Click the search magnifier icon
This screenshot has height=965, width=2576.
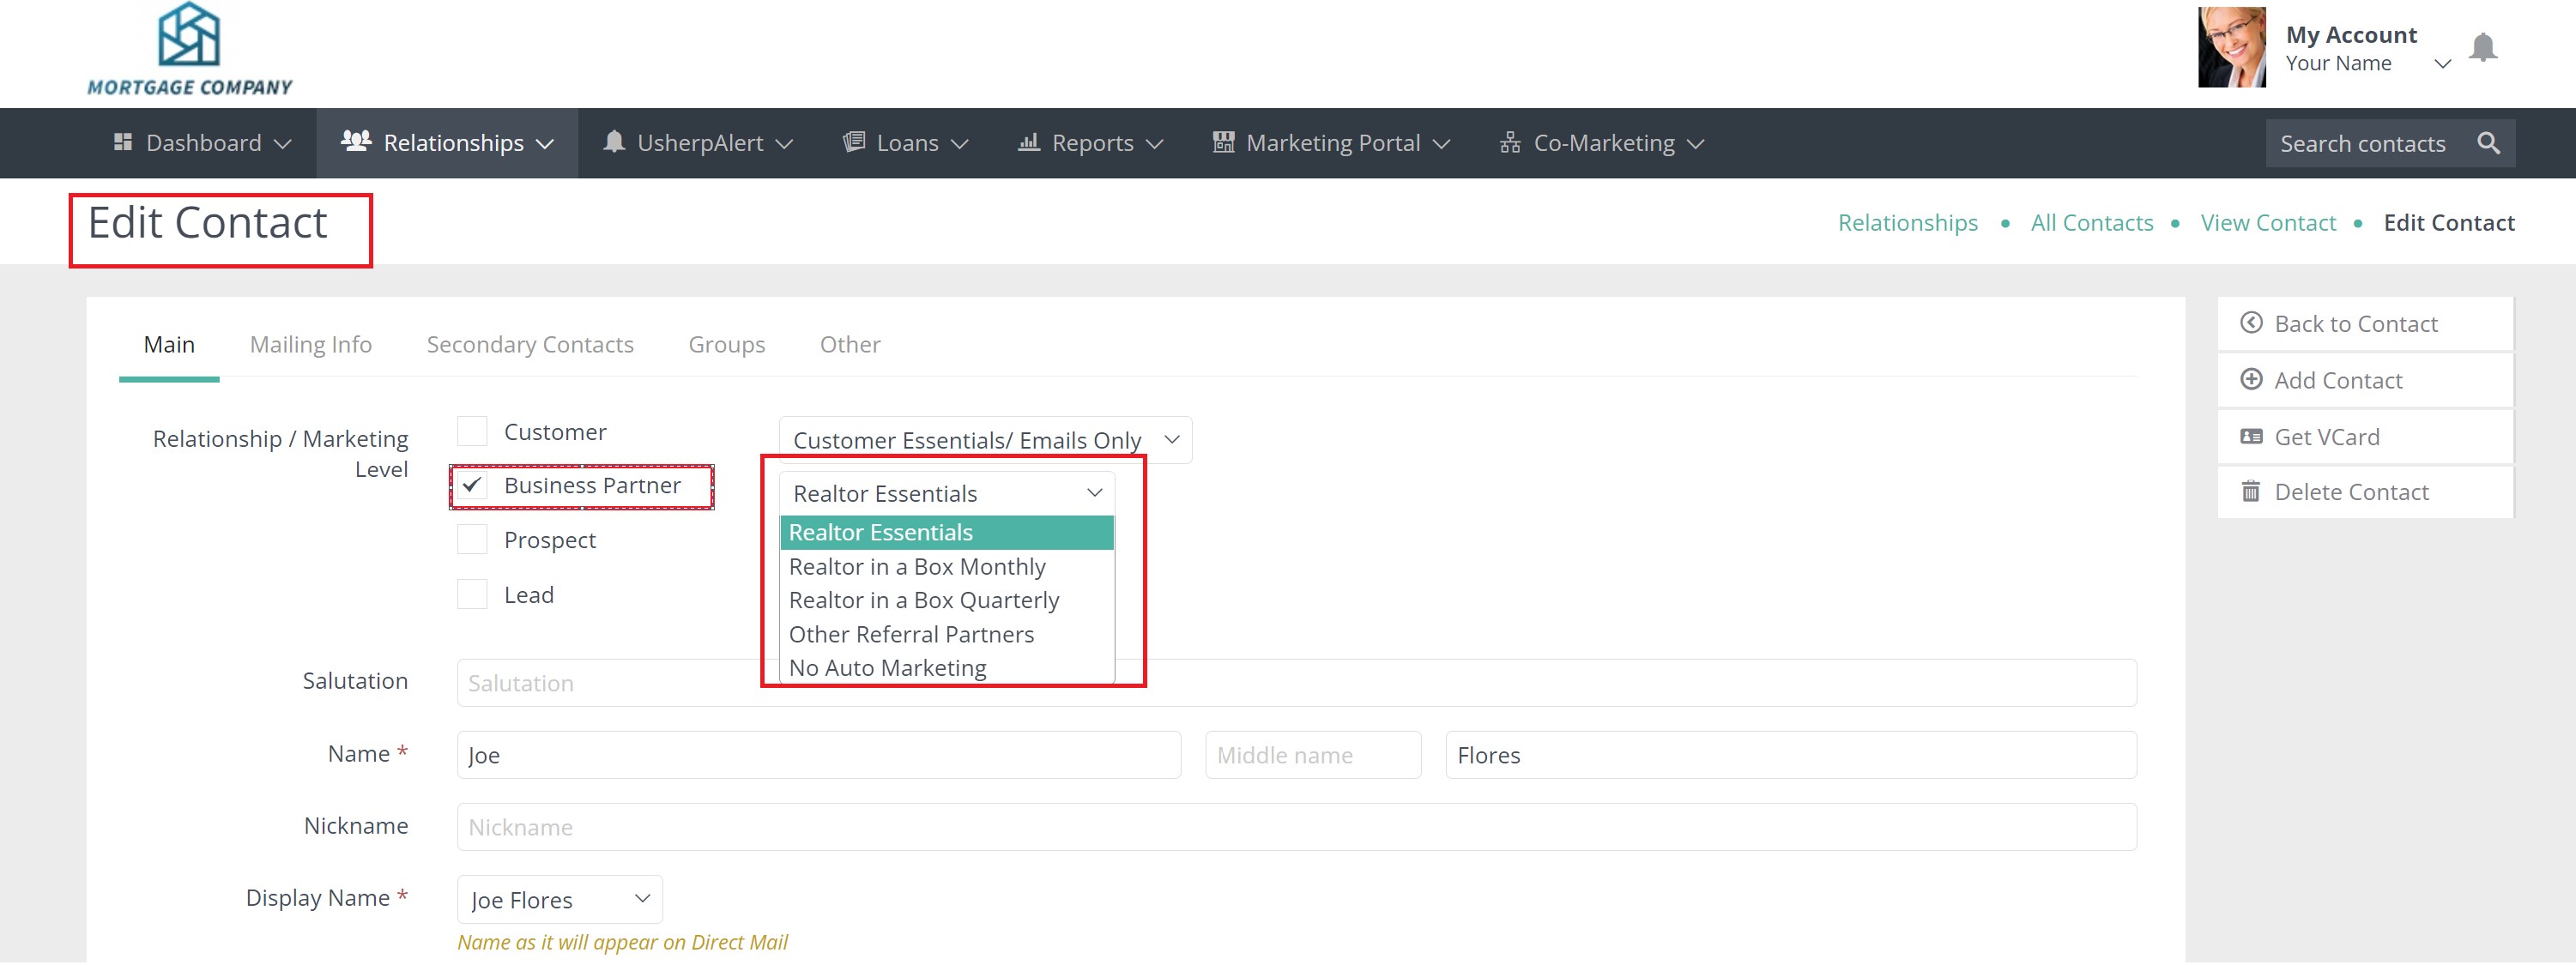2488,143
